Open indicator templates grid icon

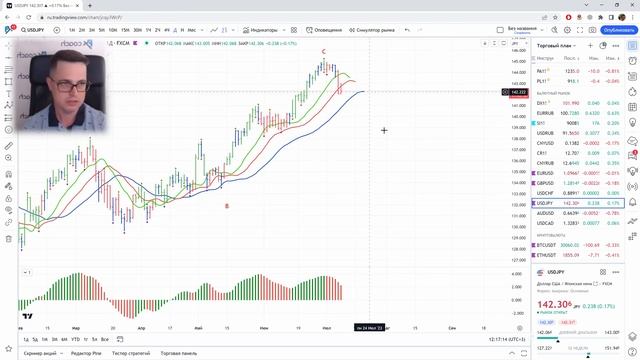pyautogui.click(x=294, y=30)
